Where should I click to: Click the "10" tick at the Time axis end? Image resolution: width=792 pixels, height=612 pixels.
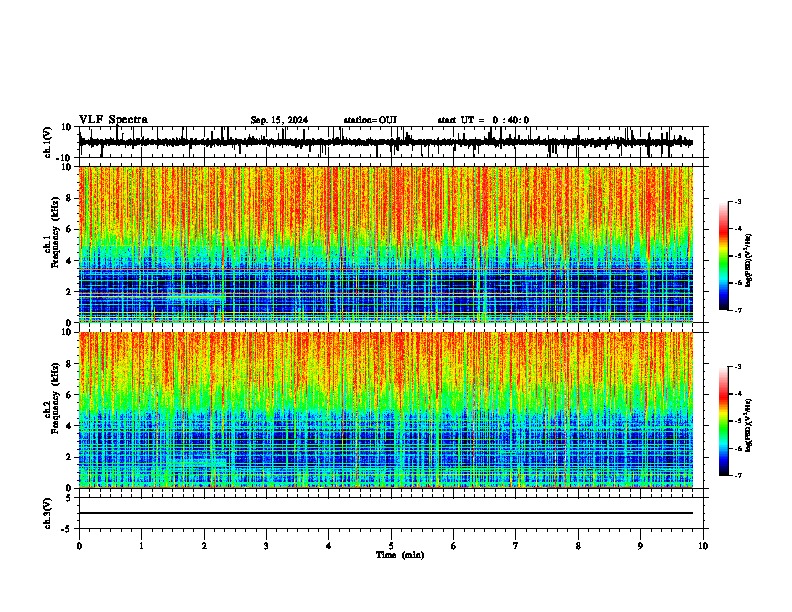(x=703, y=546)
